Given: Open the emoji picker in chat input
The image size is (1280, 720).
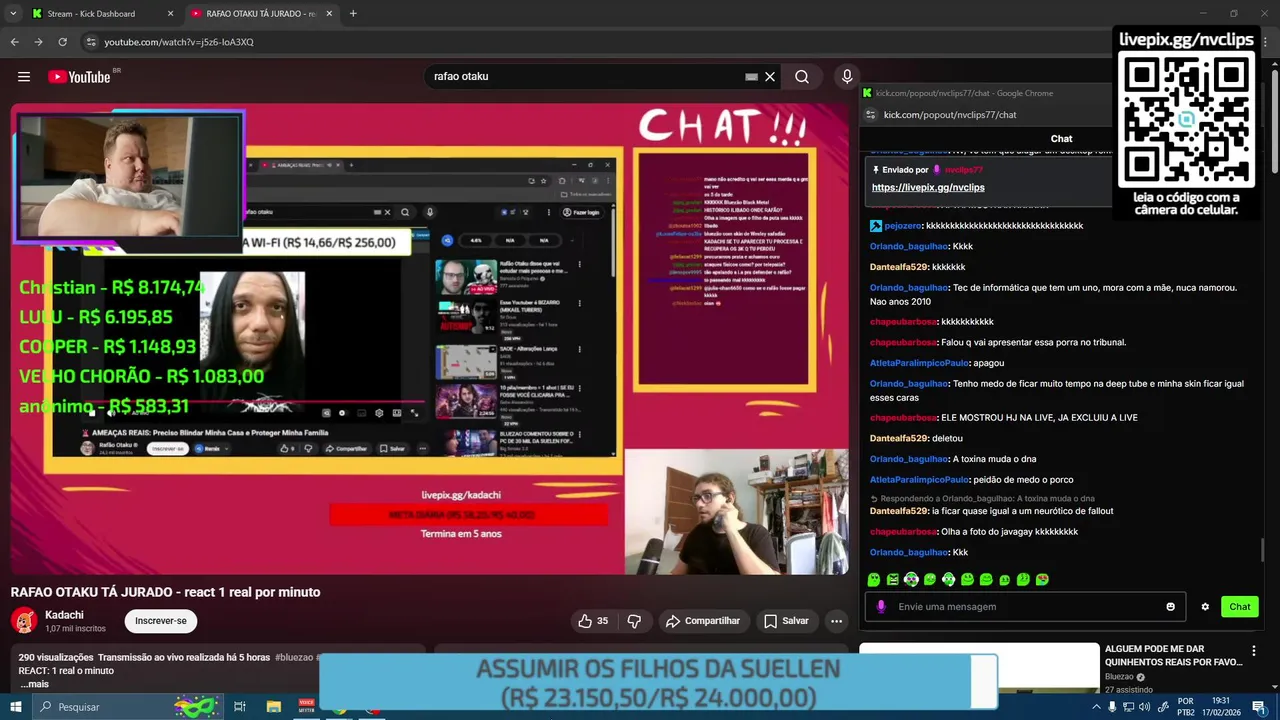Looking at the screenshot, I should click(1170, 607).
